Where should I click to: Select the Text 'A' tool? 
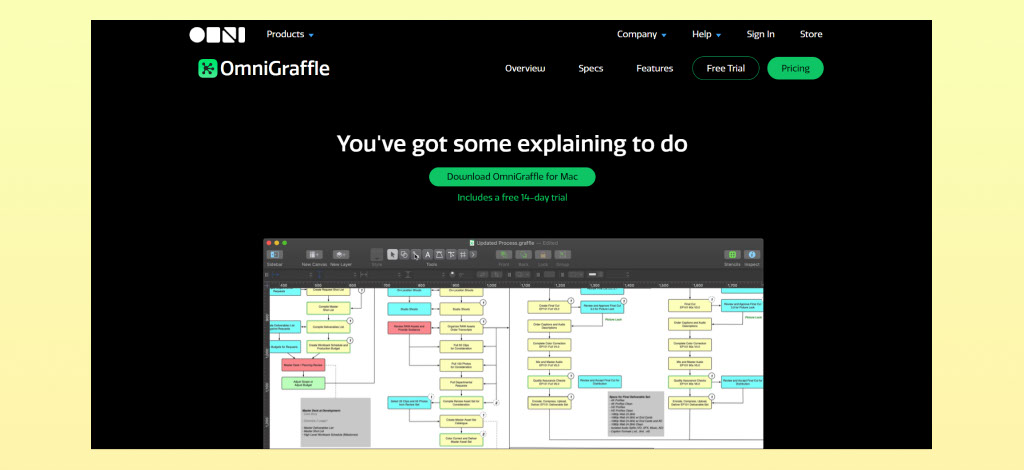click(427, 255)
